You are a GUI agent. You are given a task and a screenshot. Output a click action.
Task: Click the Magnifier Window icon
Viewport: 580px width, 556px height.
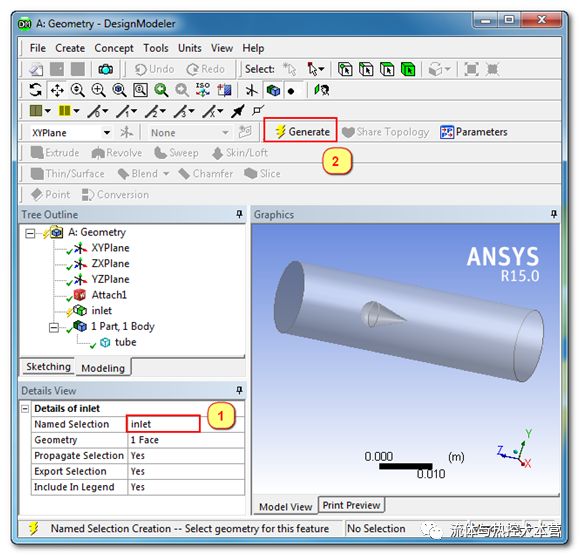coord(141,90)
